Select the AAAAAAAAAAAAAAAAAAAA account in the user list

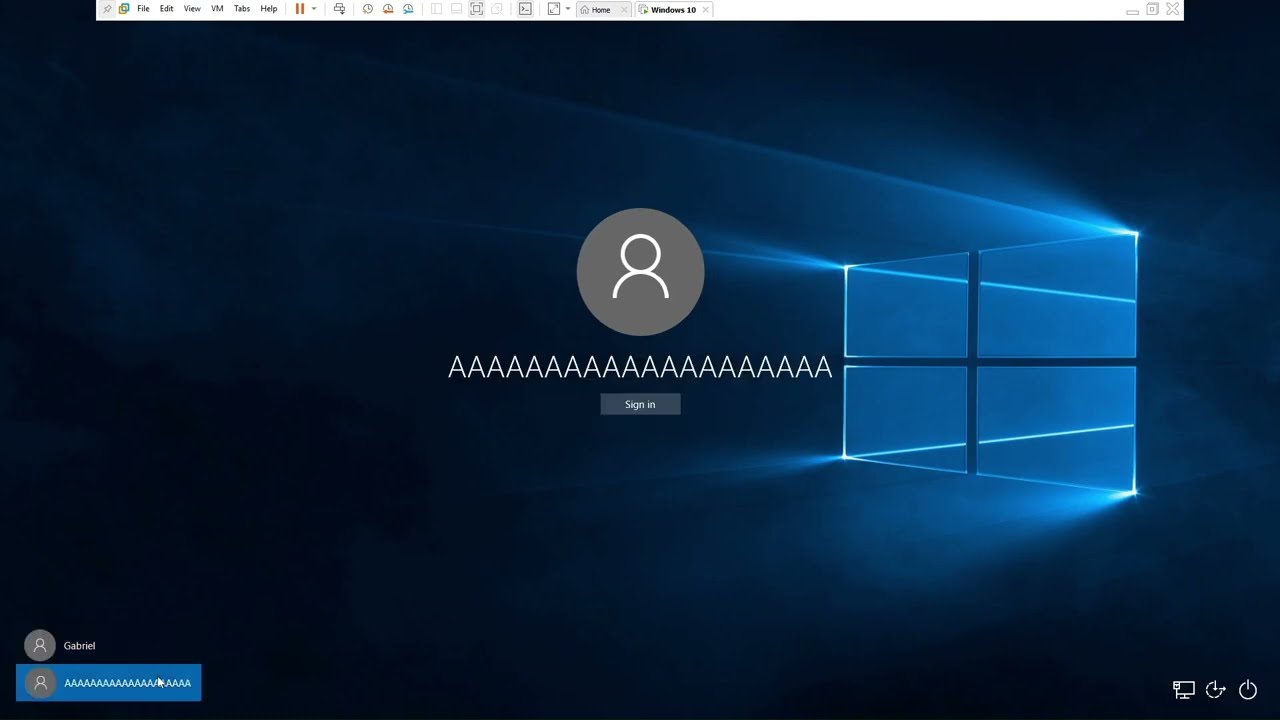coord(108,683)
